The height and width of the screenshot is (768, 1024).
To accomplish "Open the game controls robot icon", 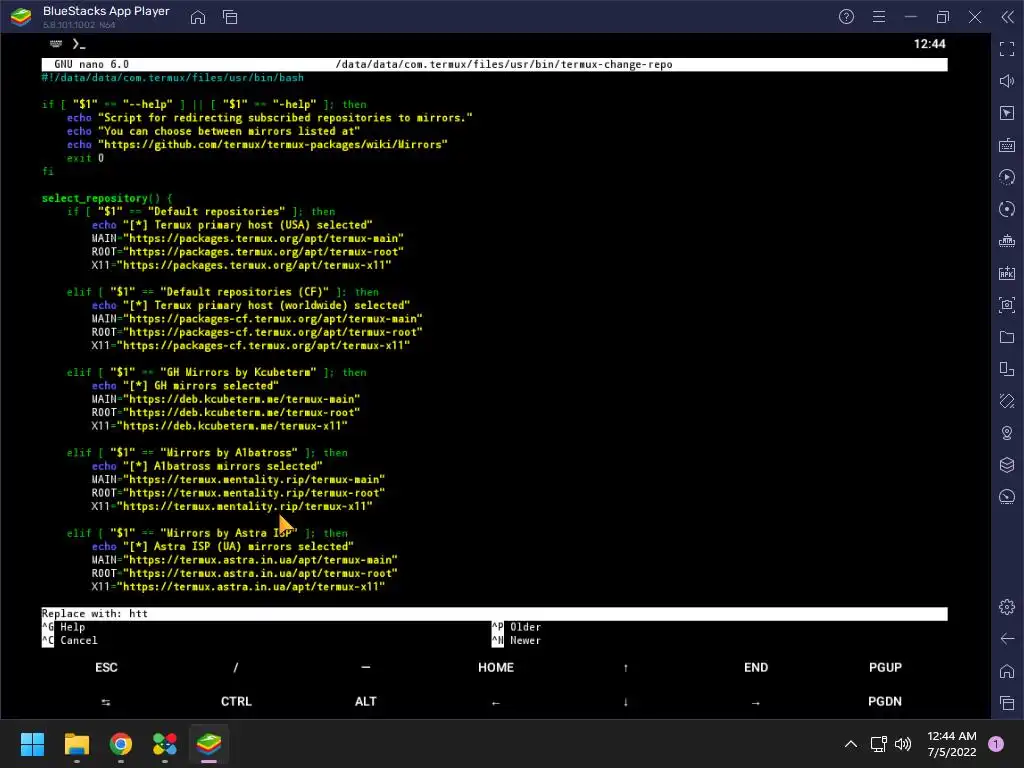I will pos(1007,241).
